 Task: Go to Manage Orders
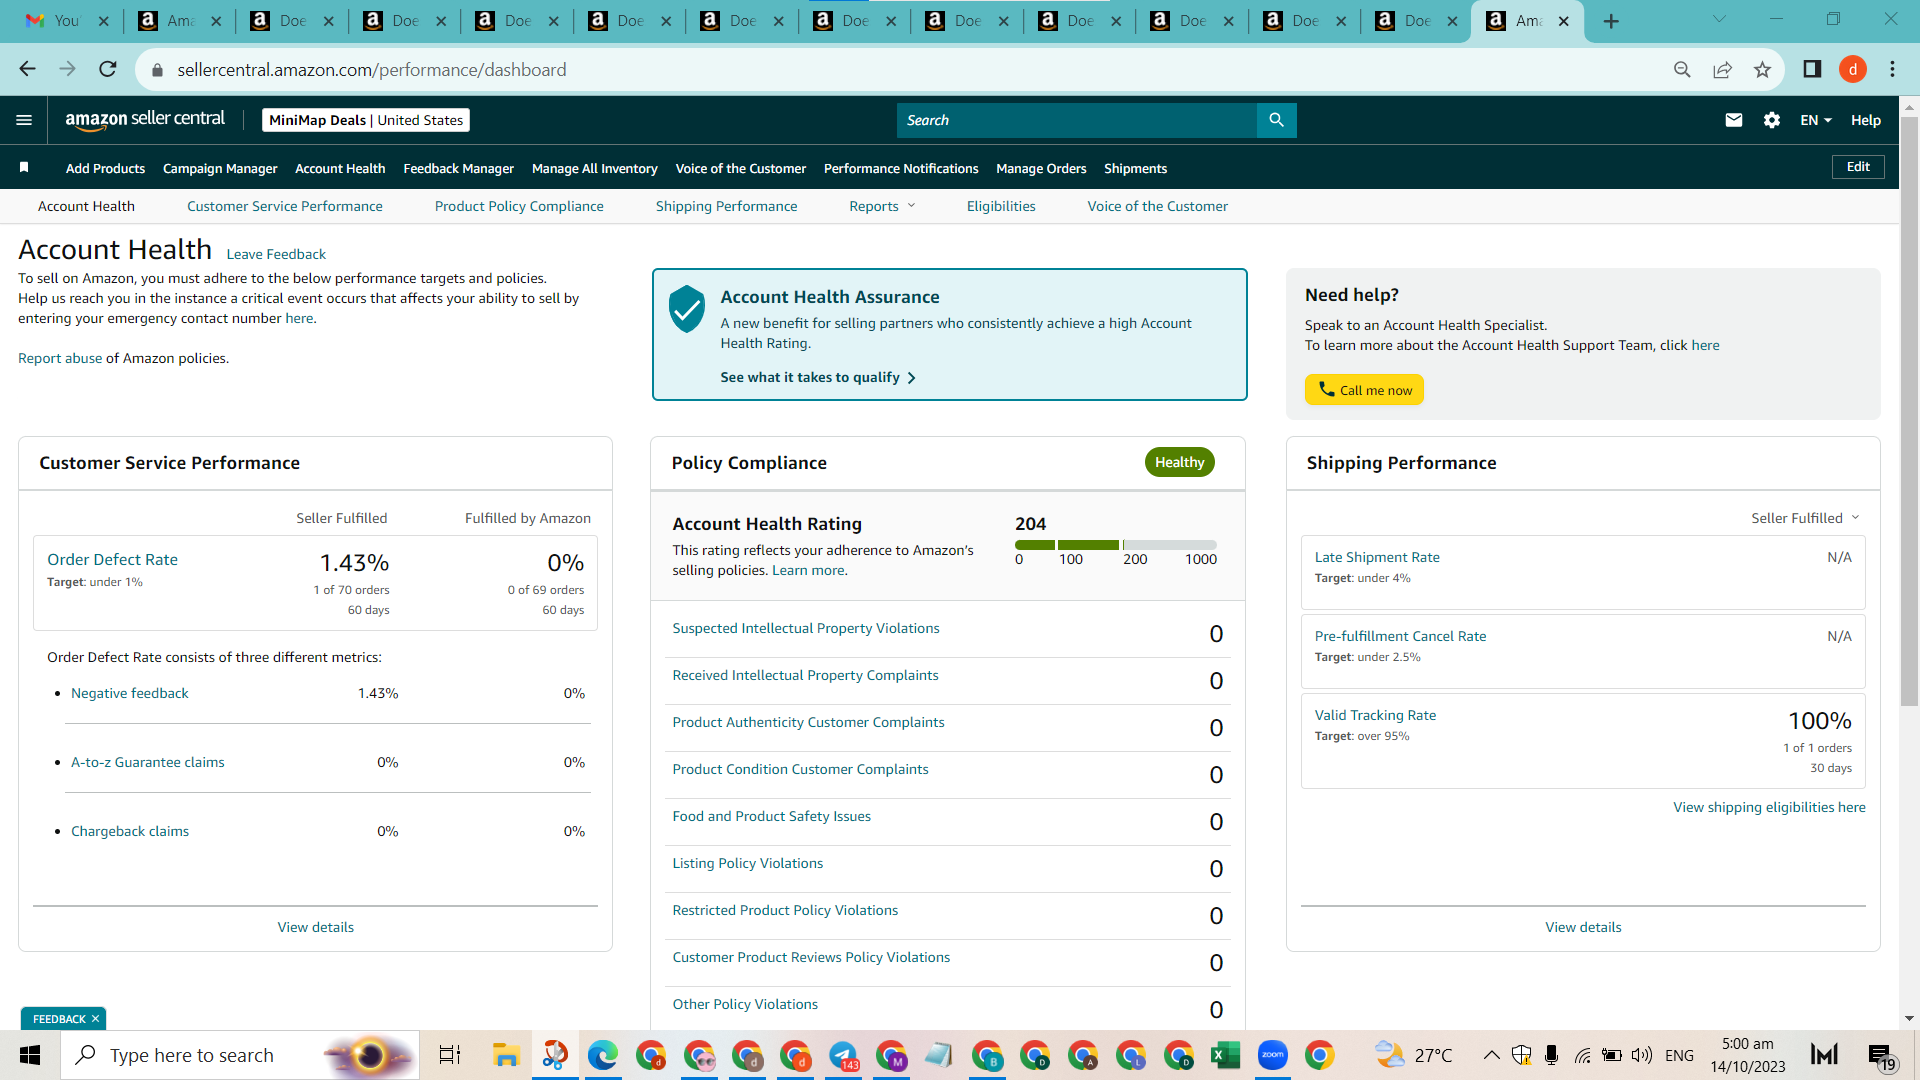pyautogui.click(x=1041, y=168)
